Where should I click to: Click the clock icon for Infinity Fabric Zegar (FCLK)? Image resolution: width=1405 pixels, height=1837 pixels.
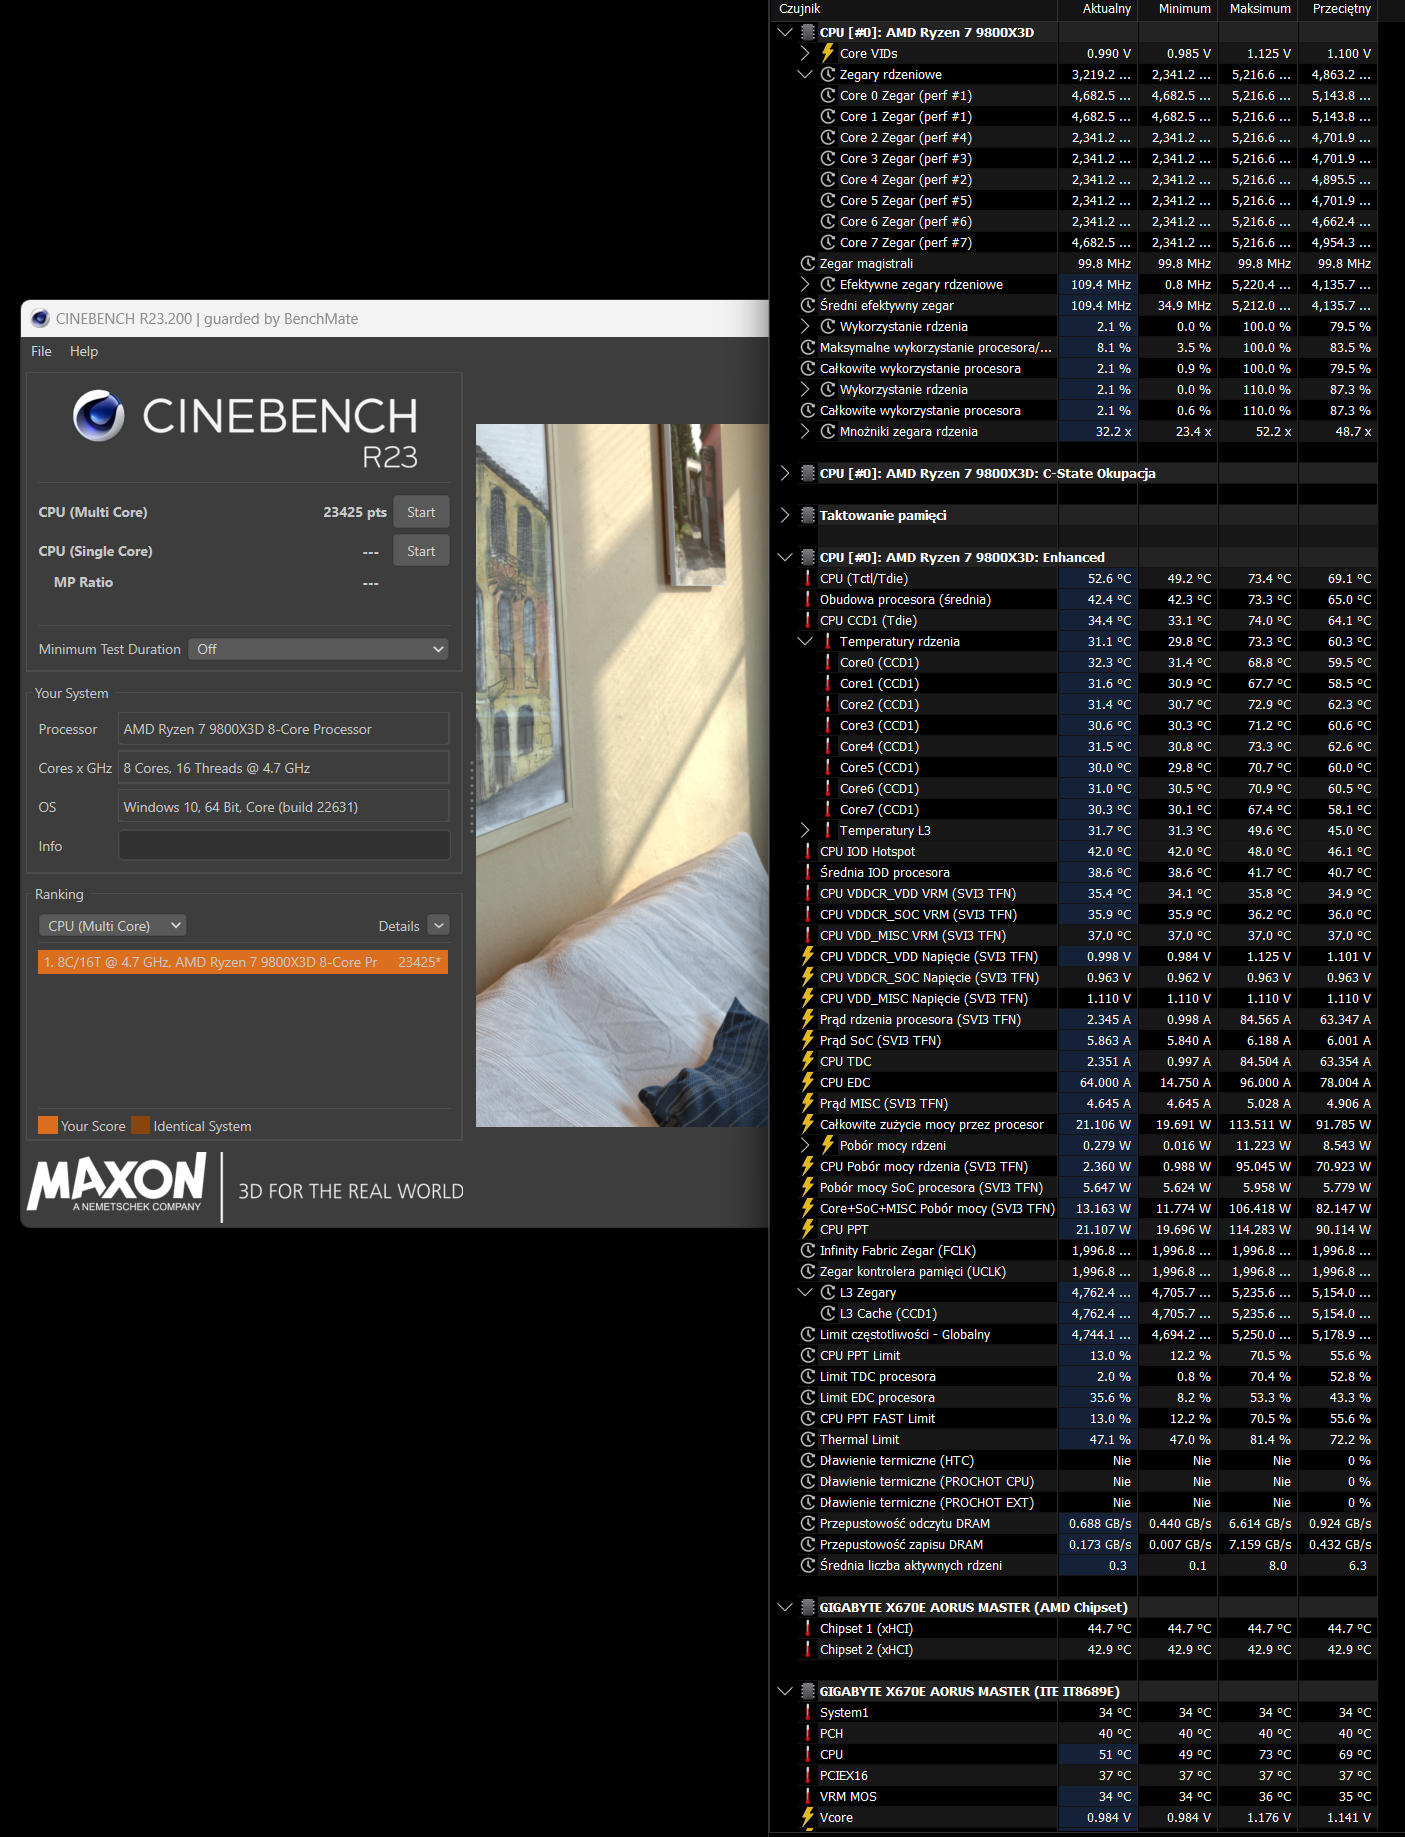click(x=808, y=1250)
